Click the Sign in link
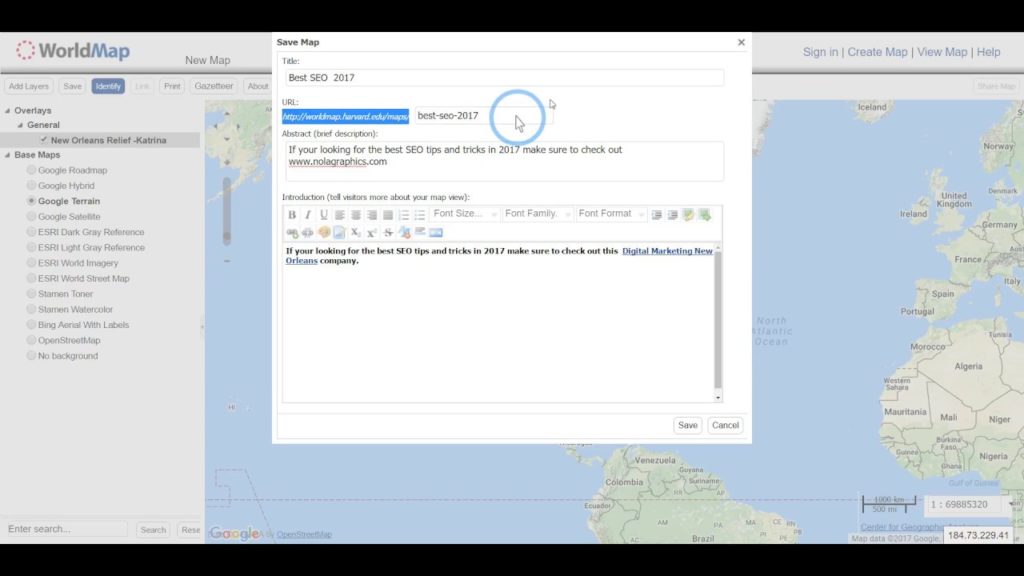 pos(820,52)
